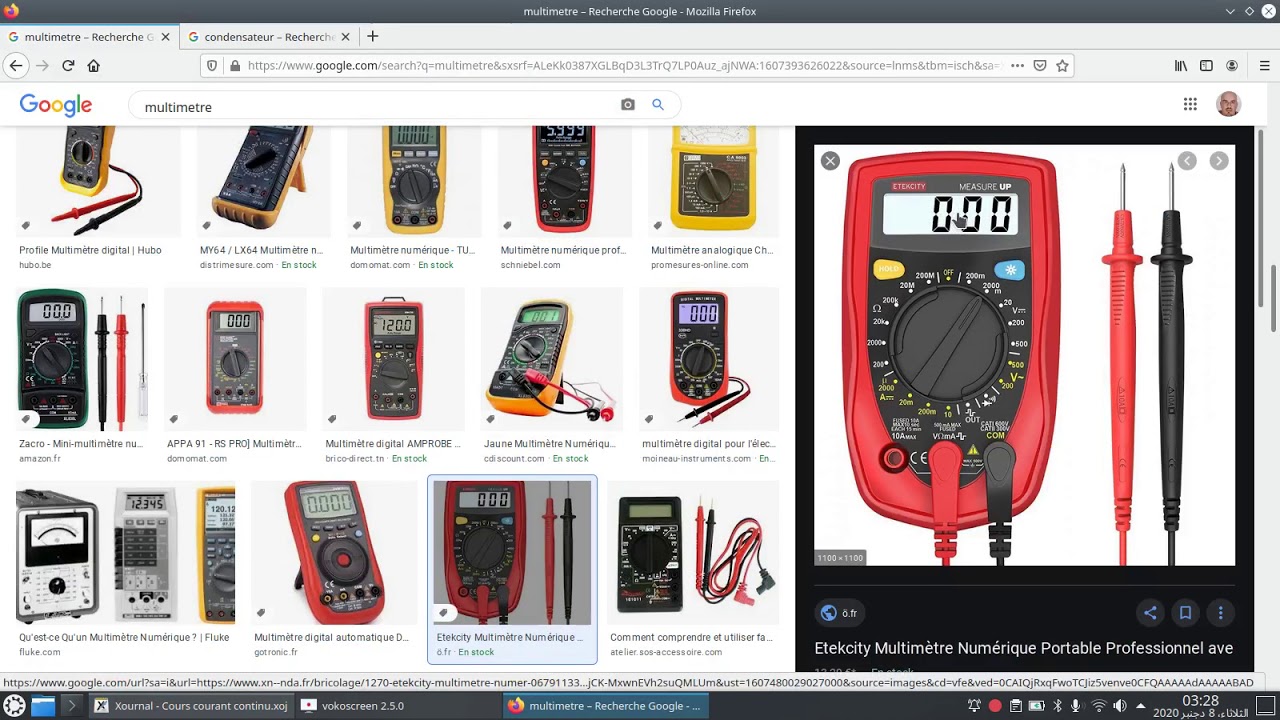The width and height of the screenshot is (1280, 720).
Task: Open the Google apps grid
Action: pos(1190,104)
